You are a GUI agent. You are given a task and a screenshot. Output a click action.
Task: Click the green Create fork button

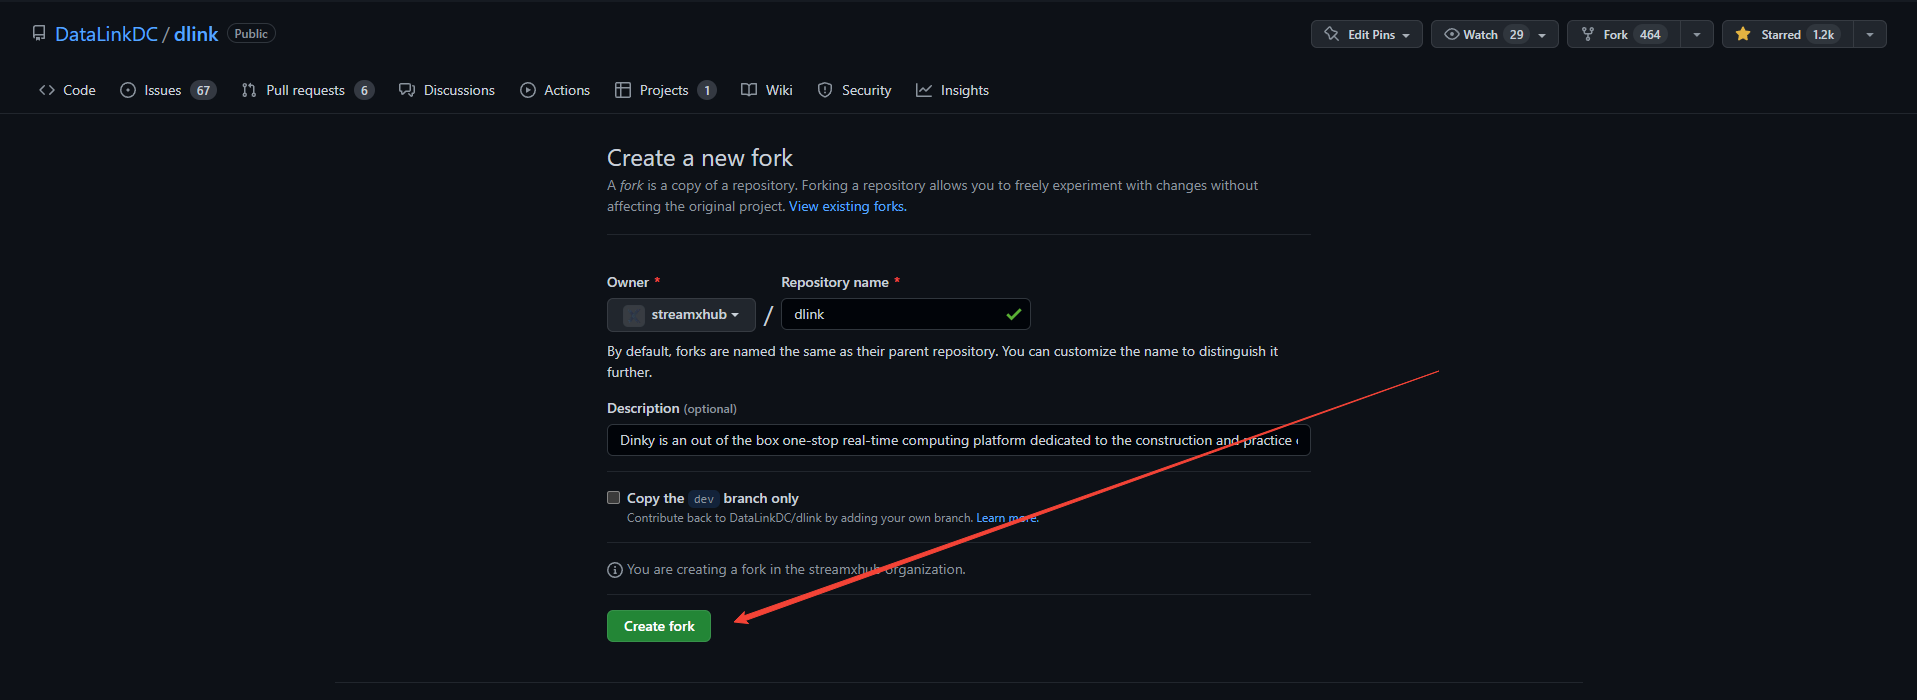click(x=659, y=626)
